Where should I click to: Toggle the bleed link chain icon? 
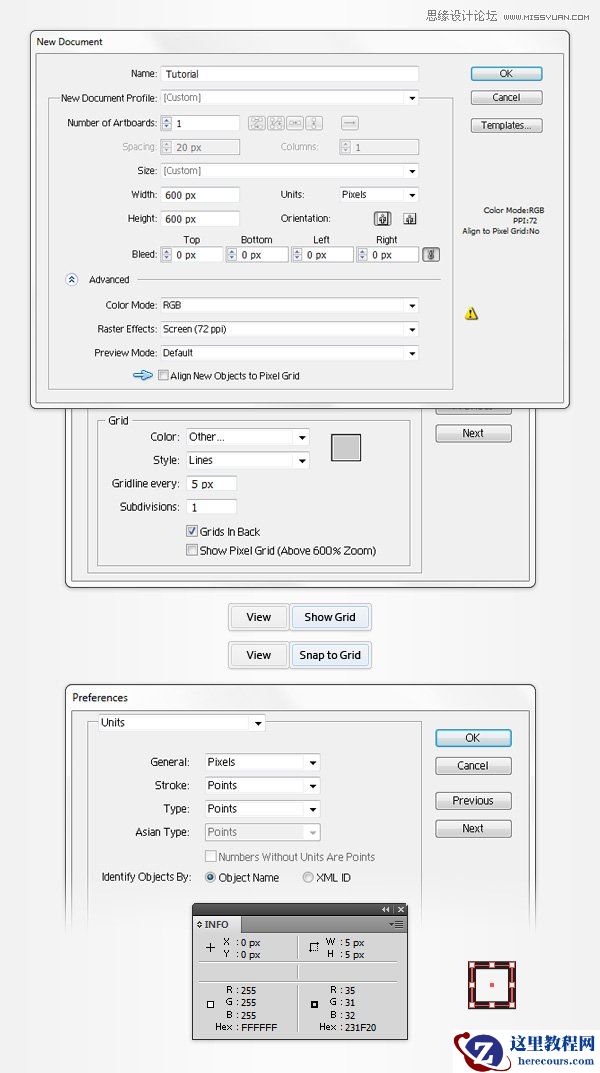tap(431, 255)
